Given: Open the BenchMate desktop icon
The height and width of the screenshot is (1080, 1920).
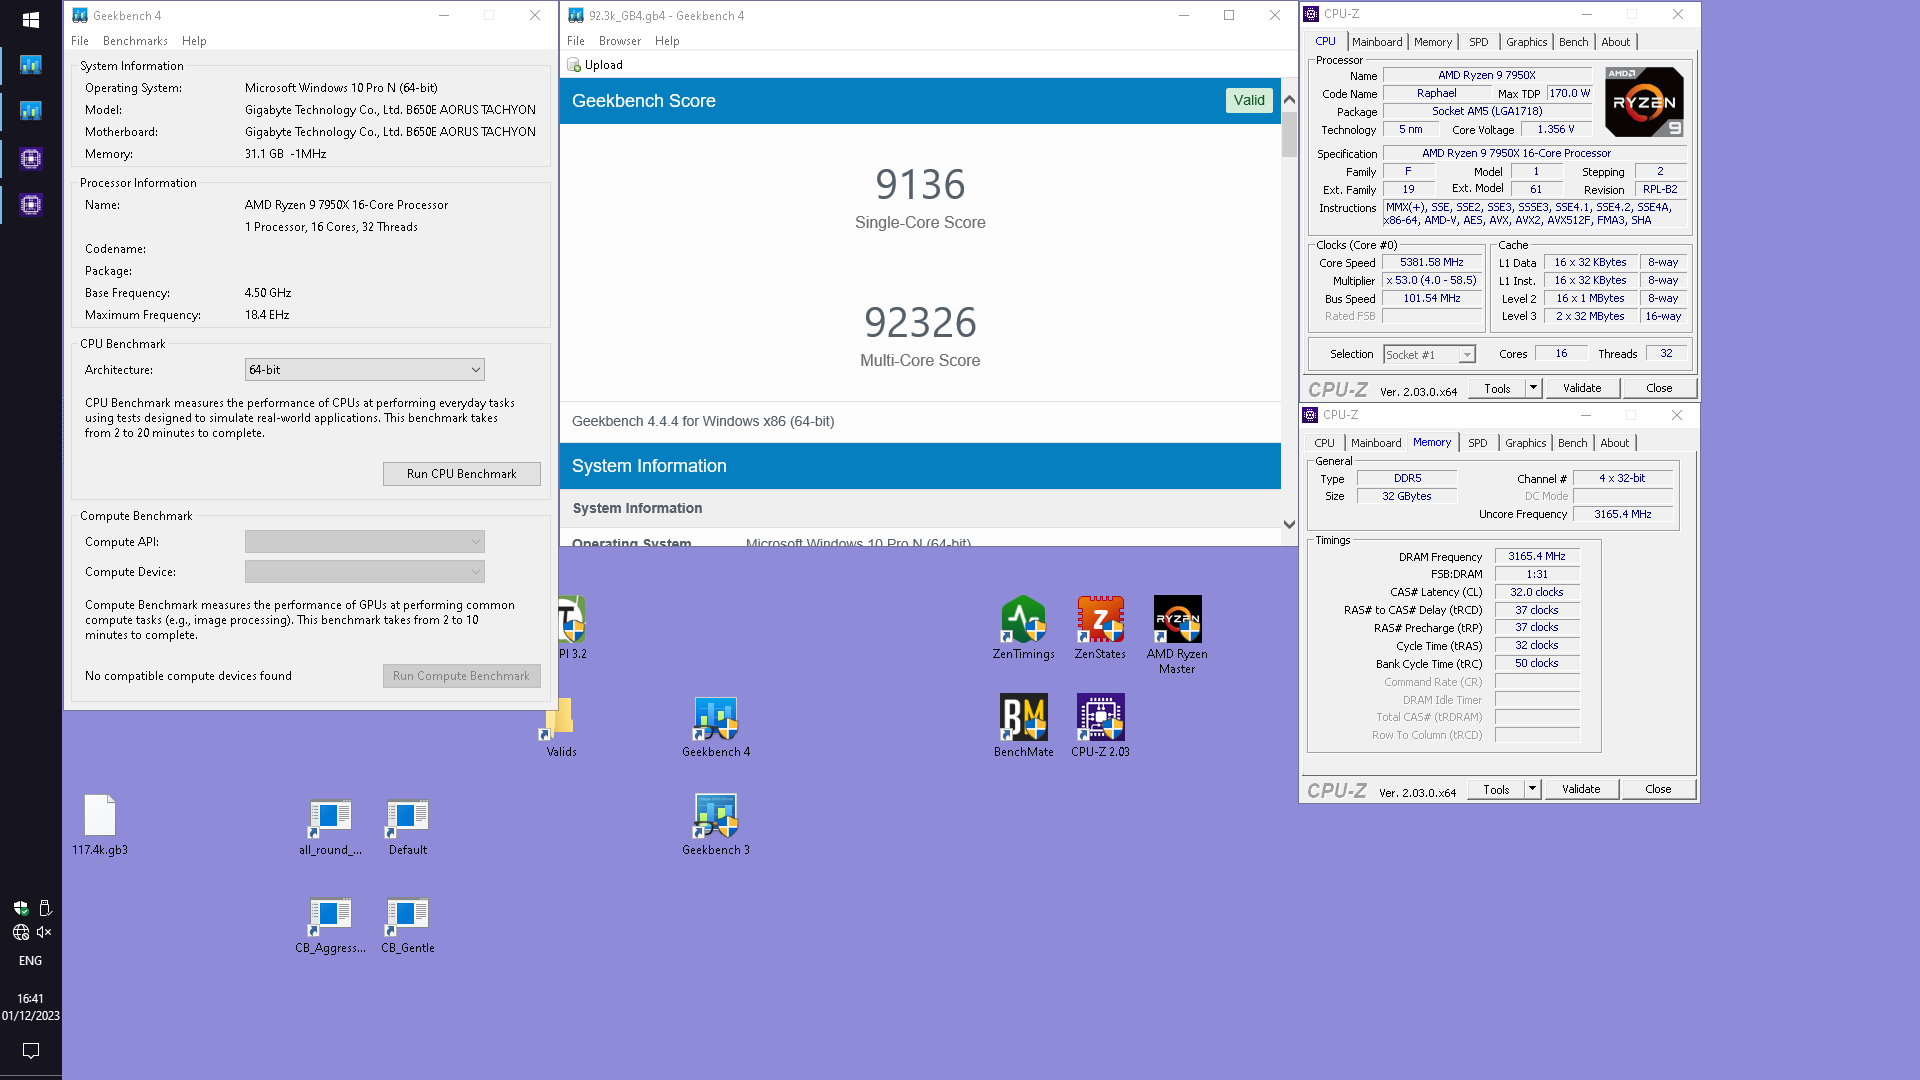Looking at the screenshot, I should 1023,726.
